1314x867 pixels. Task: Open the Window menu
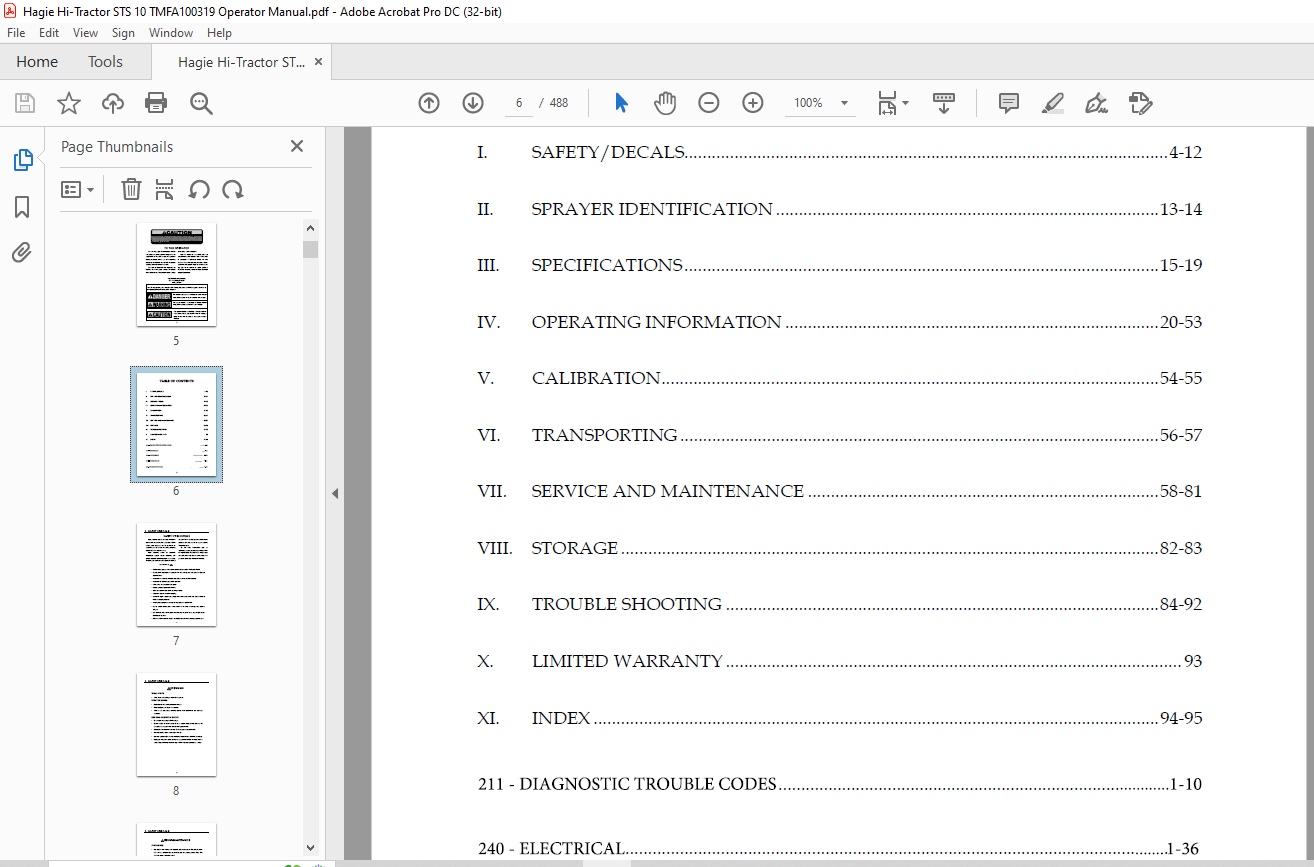[171, 33]
